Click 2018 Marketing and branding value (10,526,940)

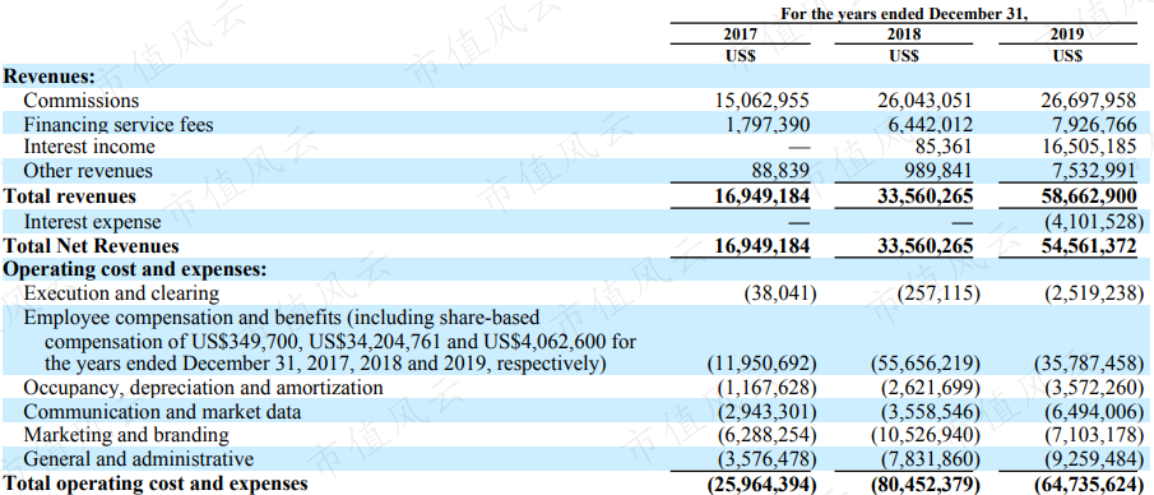[925, 435]
